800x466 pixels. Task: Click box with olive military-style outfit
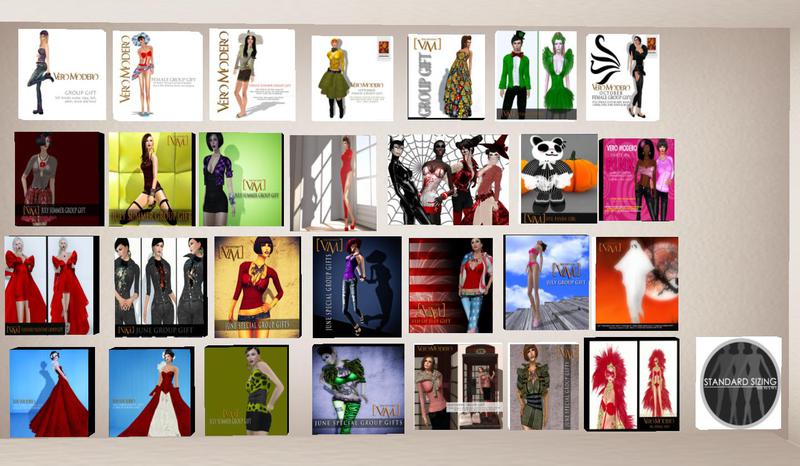click(x=544, y=387)
